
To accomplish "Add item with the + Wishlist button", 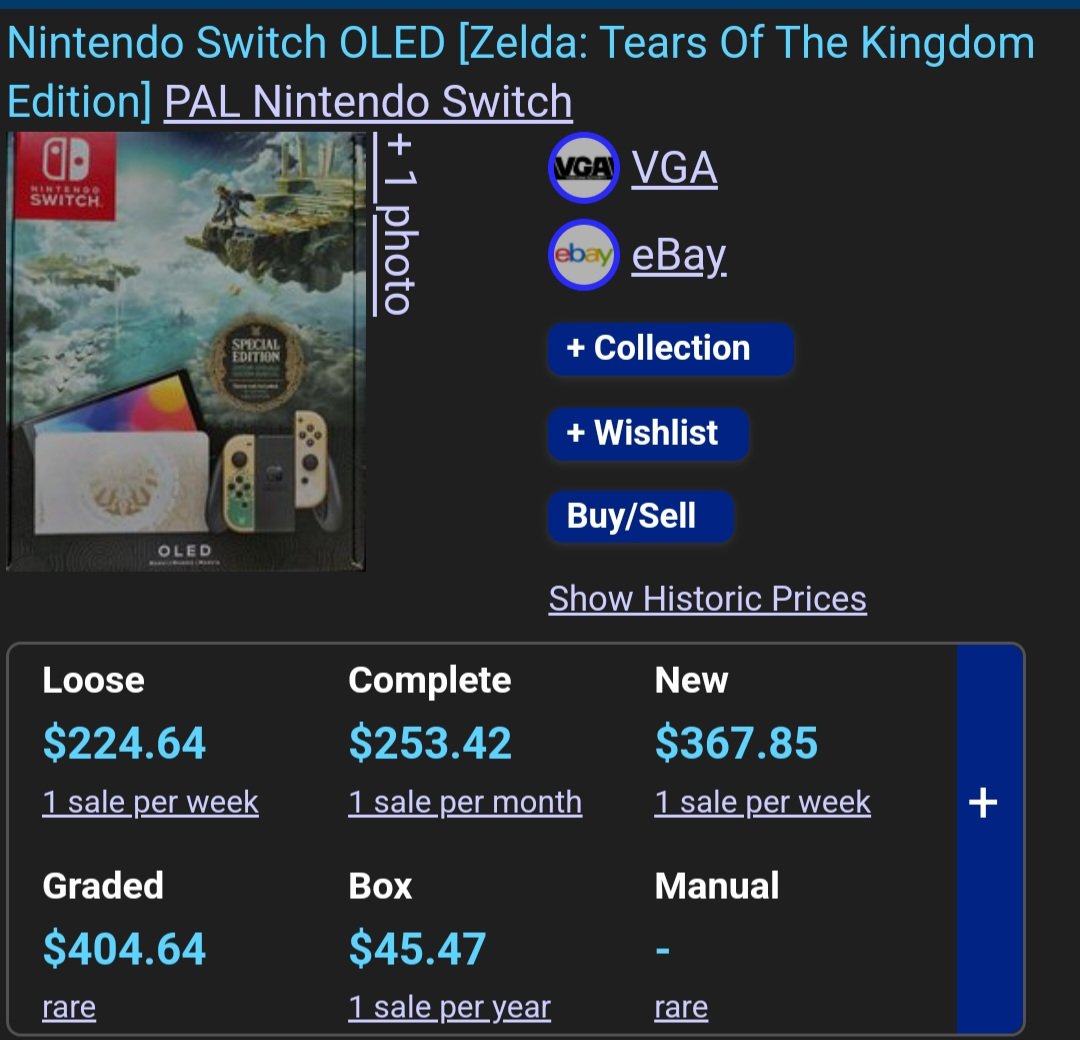I will click(648, 433).
